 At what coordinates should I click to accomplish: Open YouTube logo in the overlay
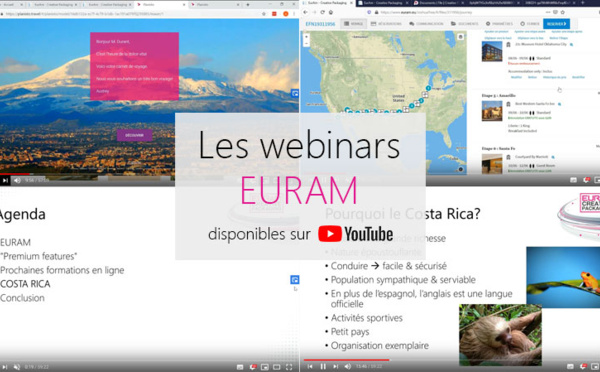[x=355, y=234]
